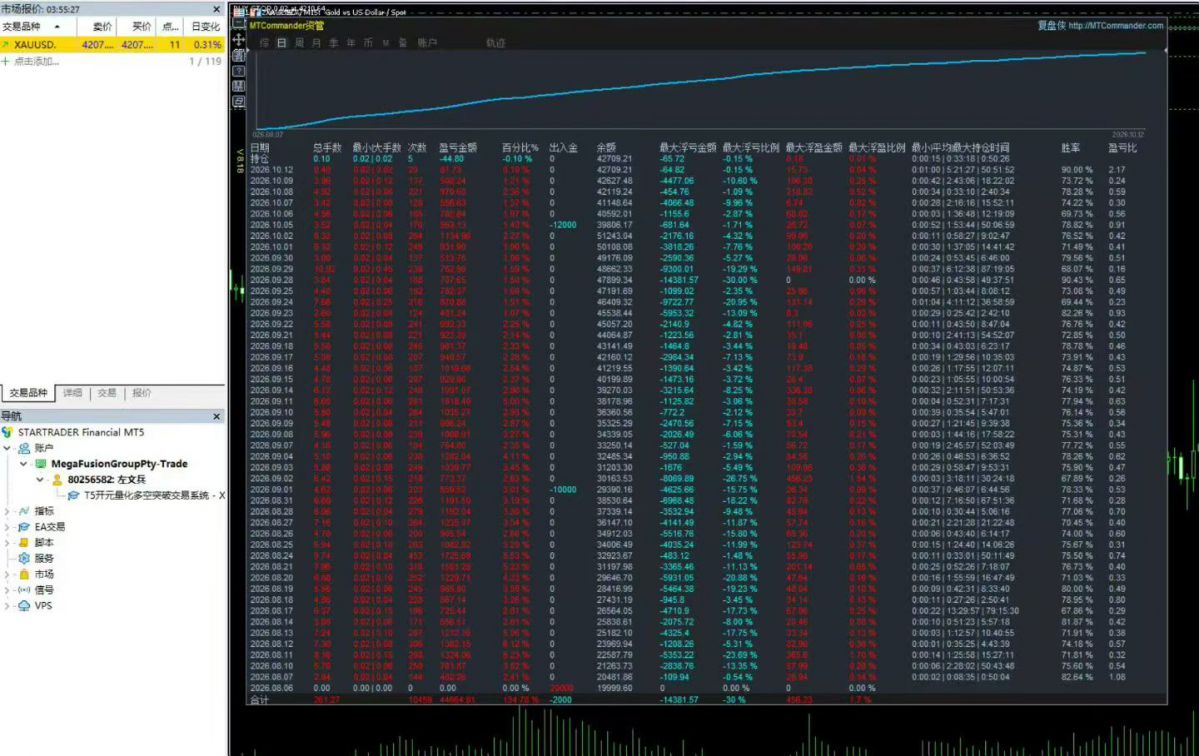Click the move crosshair icon on panel

(239, 40)
